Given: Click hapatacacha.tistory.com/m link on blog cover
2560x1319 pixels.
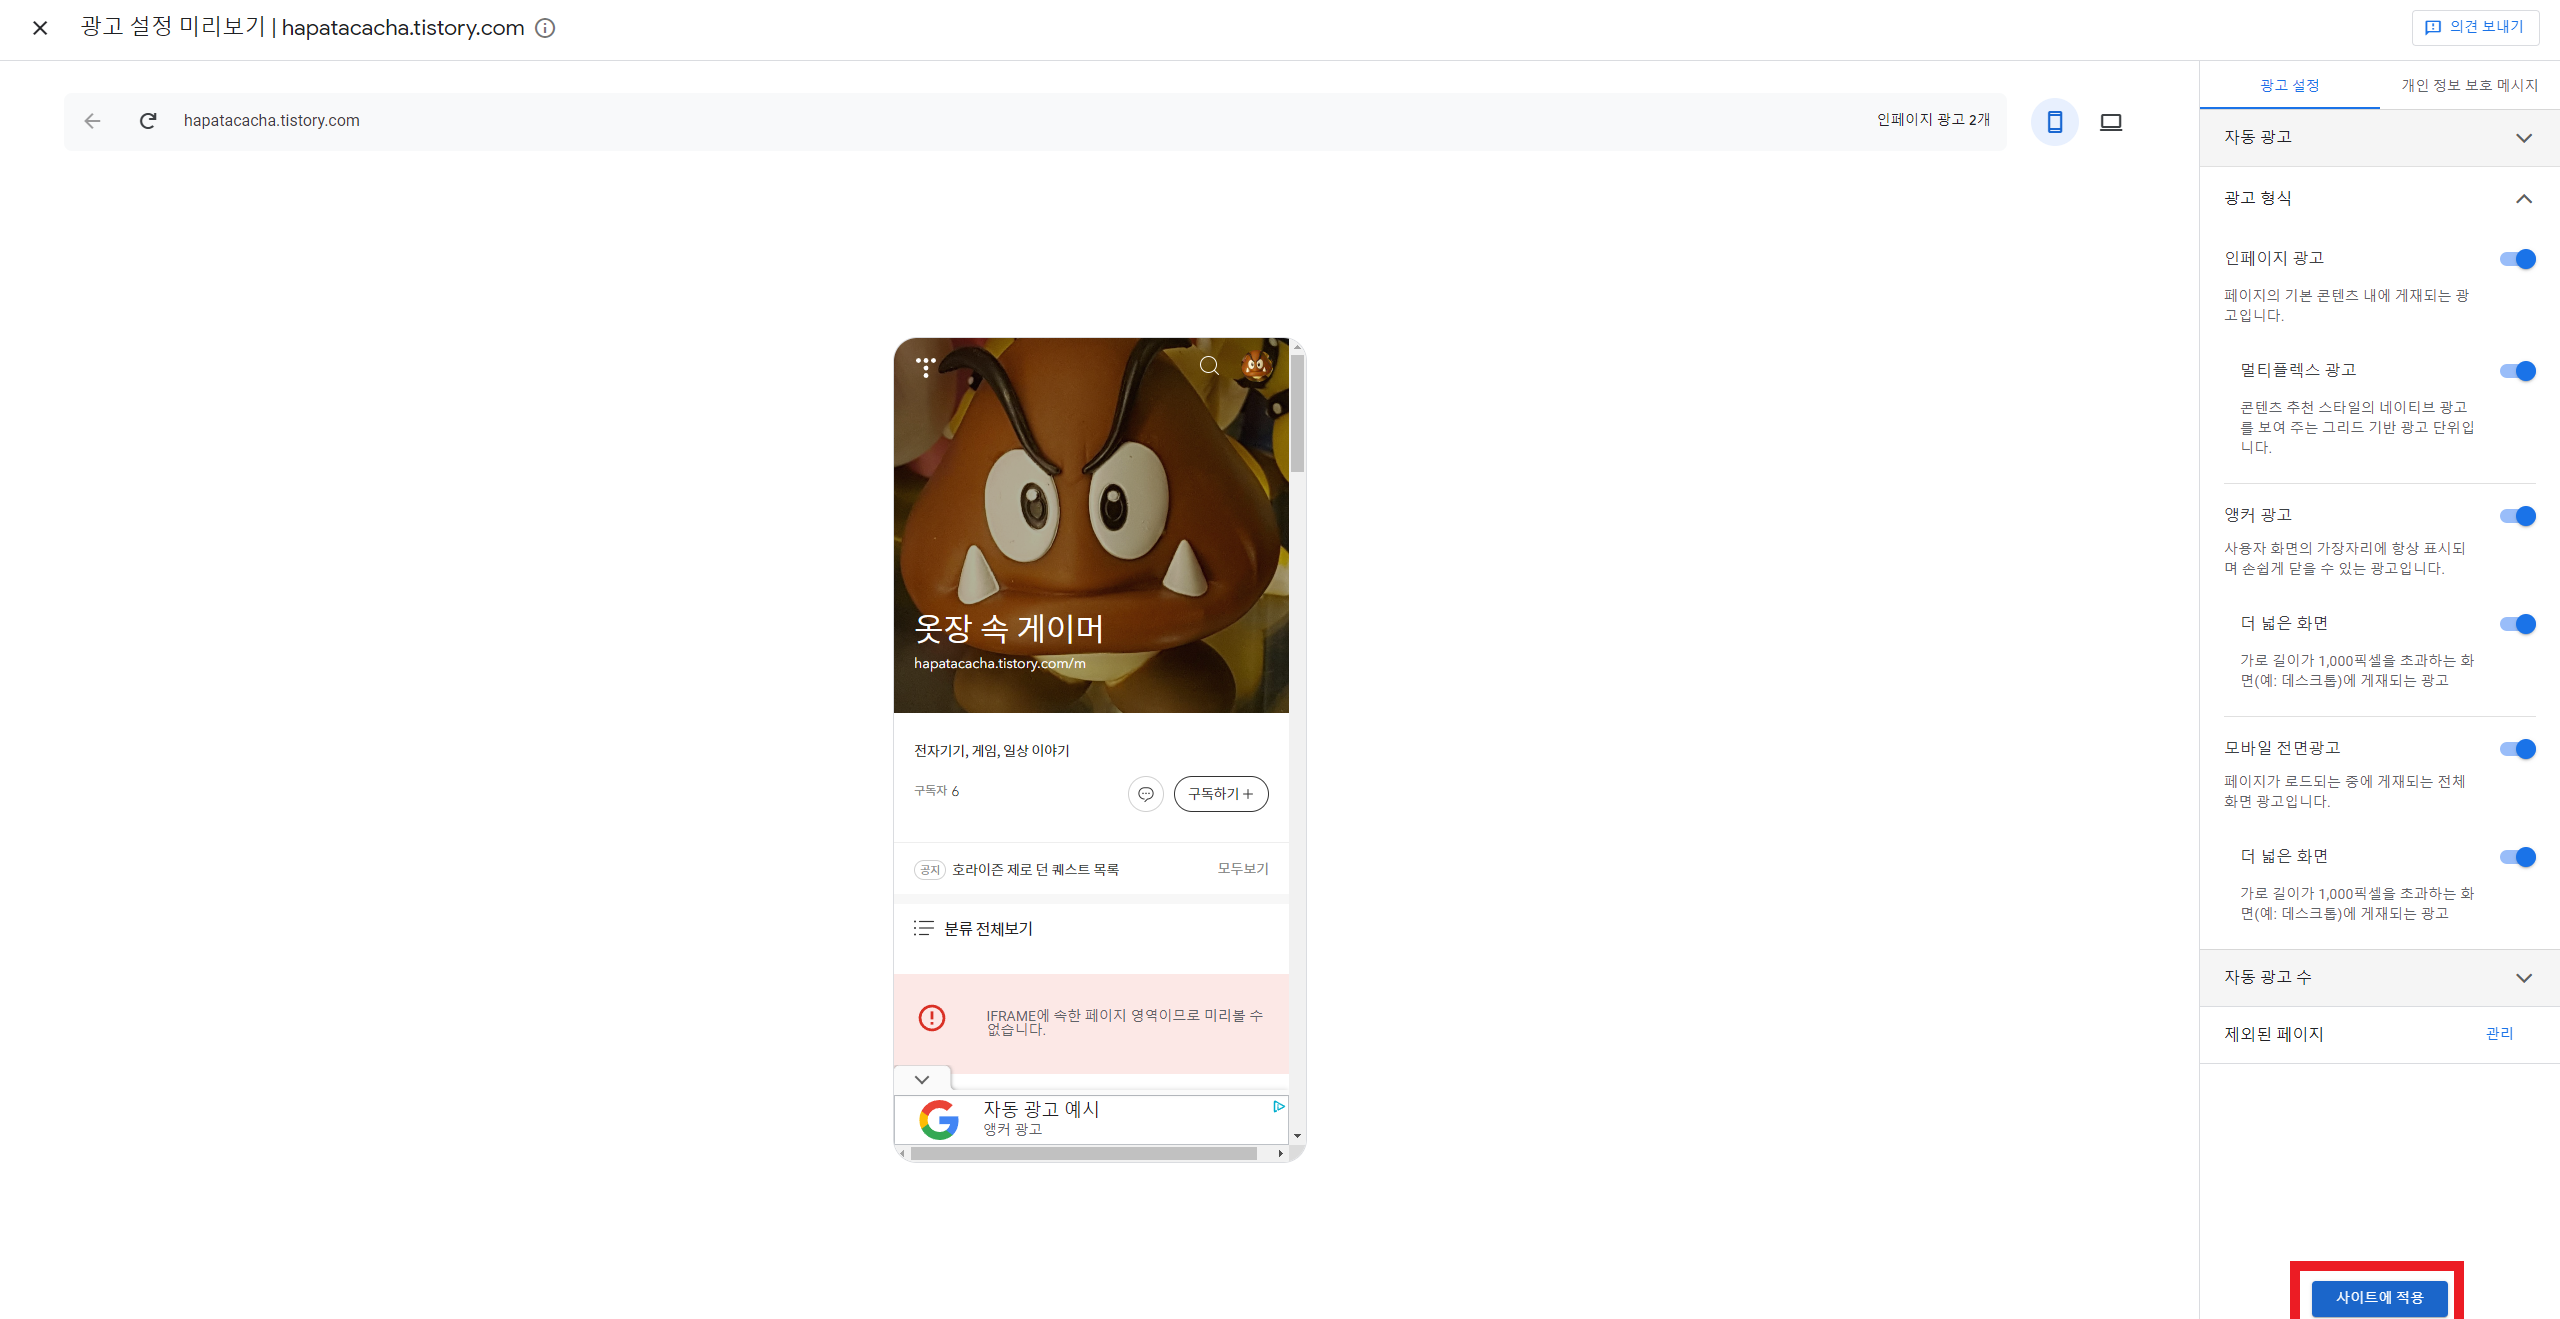Looking at the screenshot, I should tap(999, 664).
